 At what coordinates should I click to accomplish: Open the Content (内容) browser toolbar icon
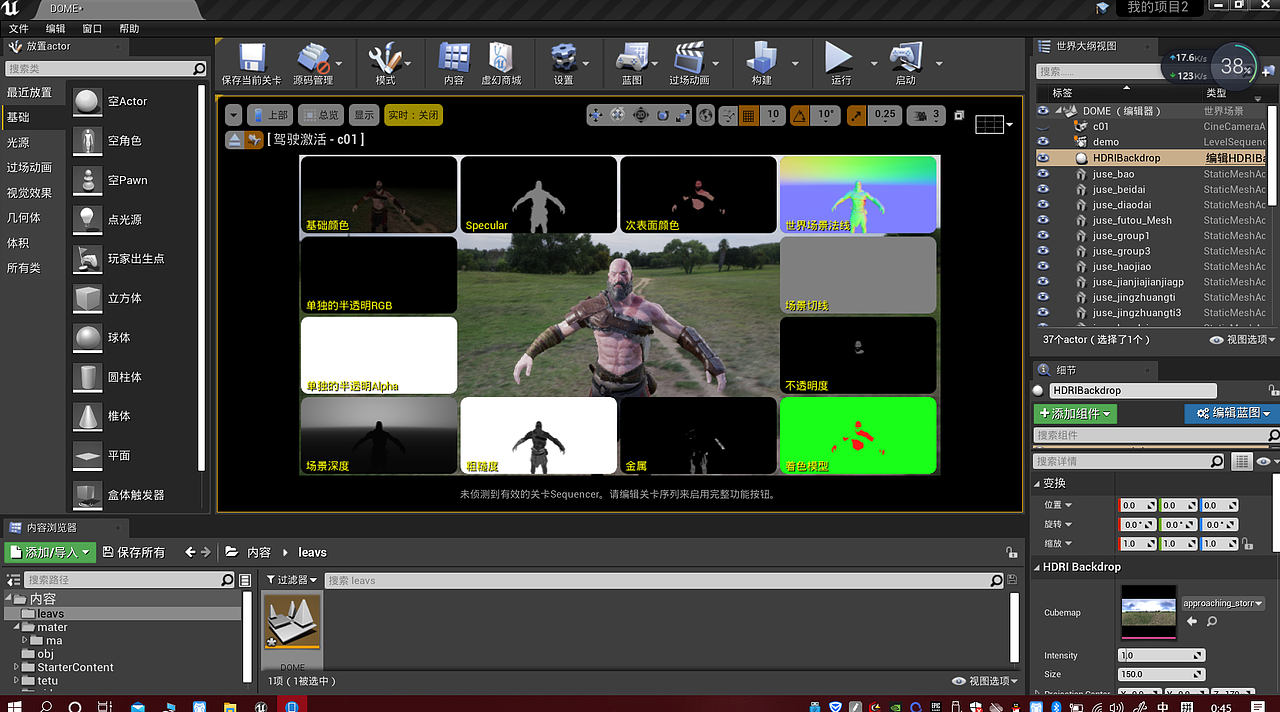[x=454, y=57]
